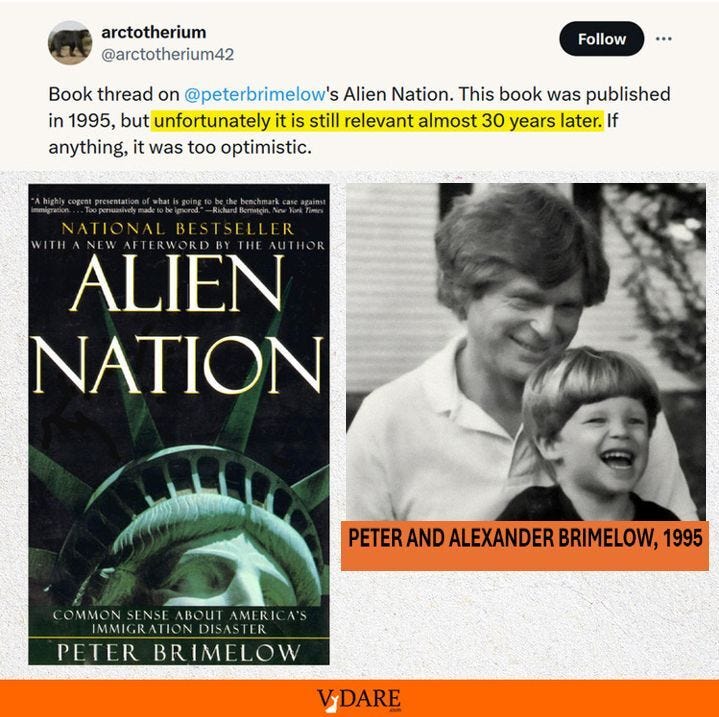The width and height of the screenshot is (719, 717).
Task: Open the three-dot more options menu
Action: pyautogui.click(x=664, y=39)
